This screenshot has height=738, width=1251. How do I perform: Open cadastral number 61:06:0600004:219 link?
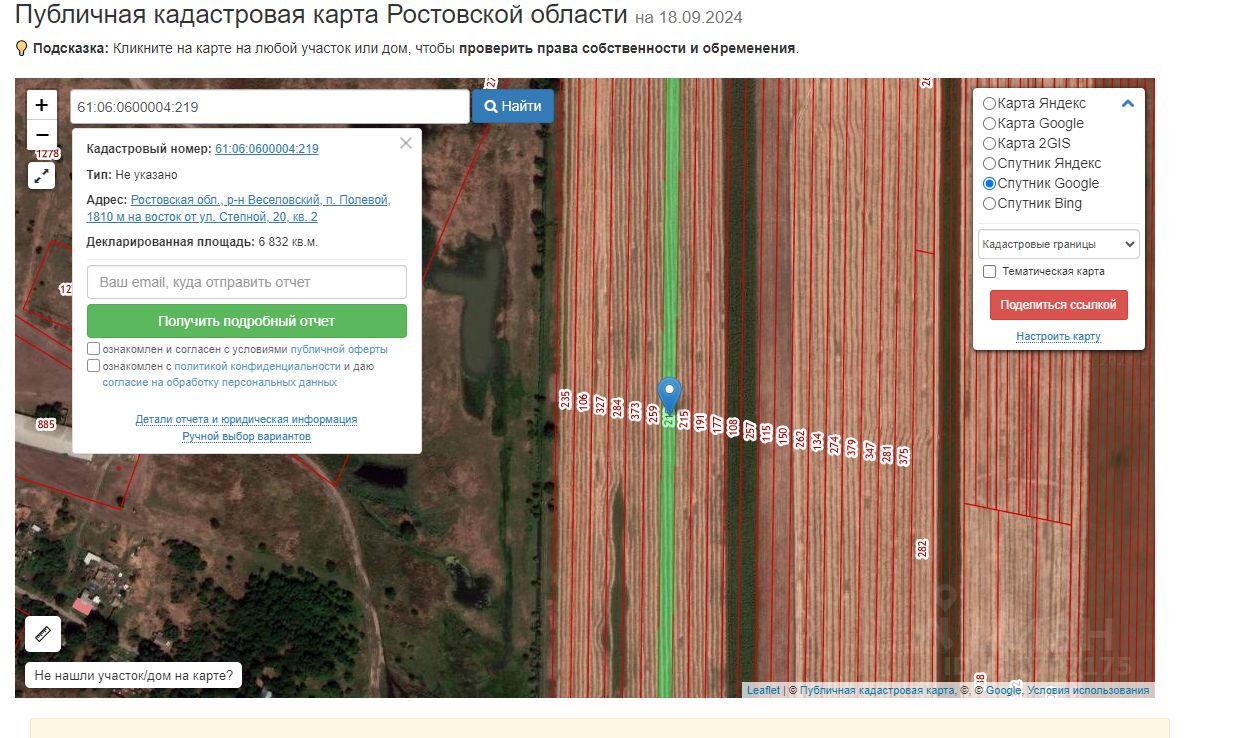pyautogui.click(x=267, y=149)
